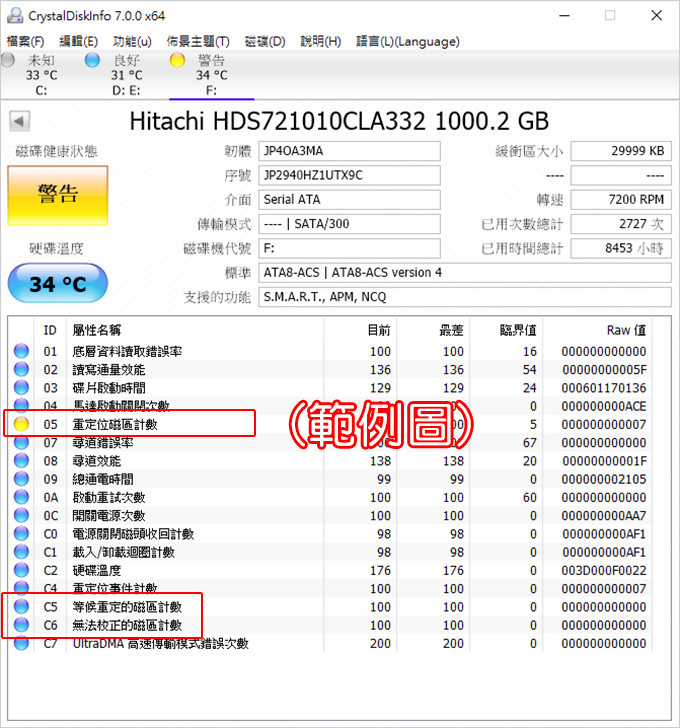Open the 語言(L)(Language) menu
The height and width of the screenshot is (728, 680).
tap(408, 41)
